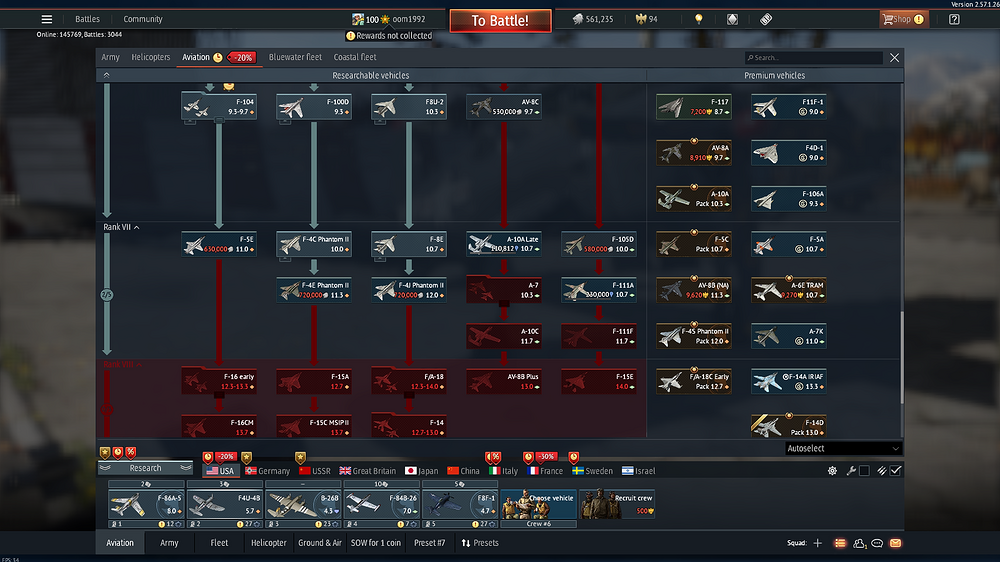Collapse the Rank VII section
Image resolution: width=1000 pixels, height=562 pixels.
(x=121, y=227)
